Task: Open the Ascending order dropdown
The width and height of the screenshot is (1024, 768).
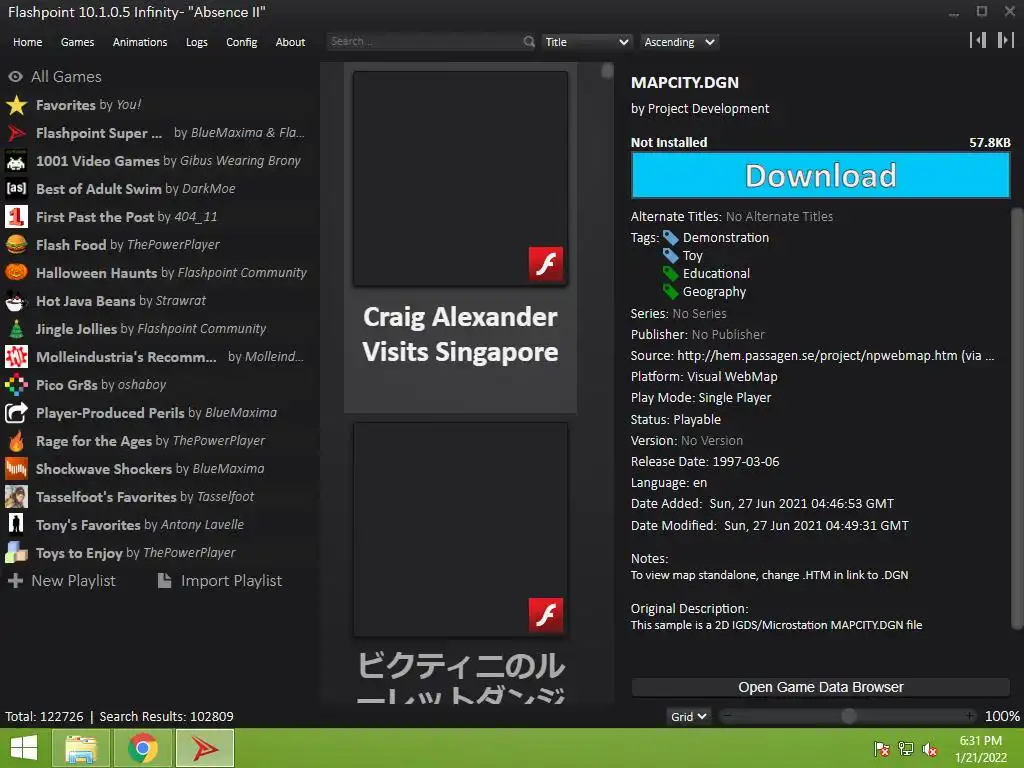Action: point(679,42)
